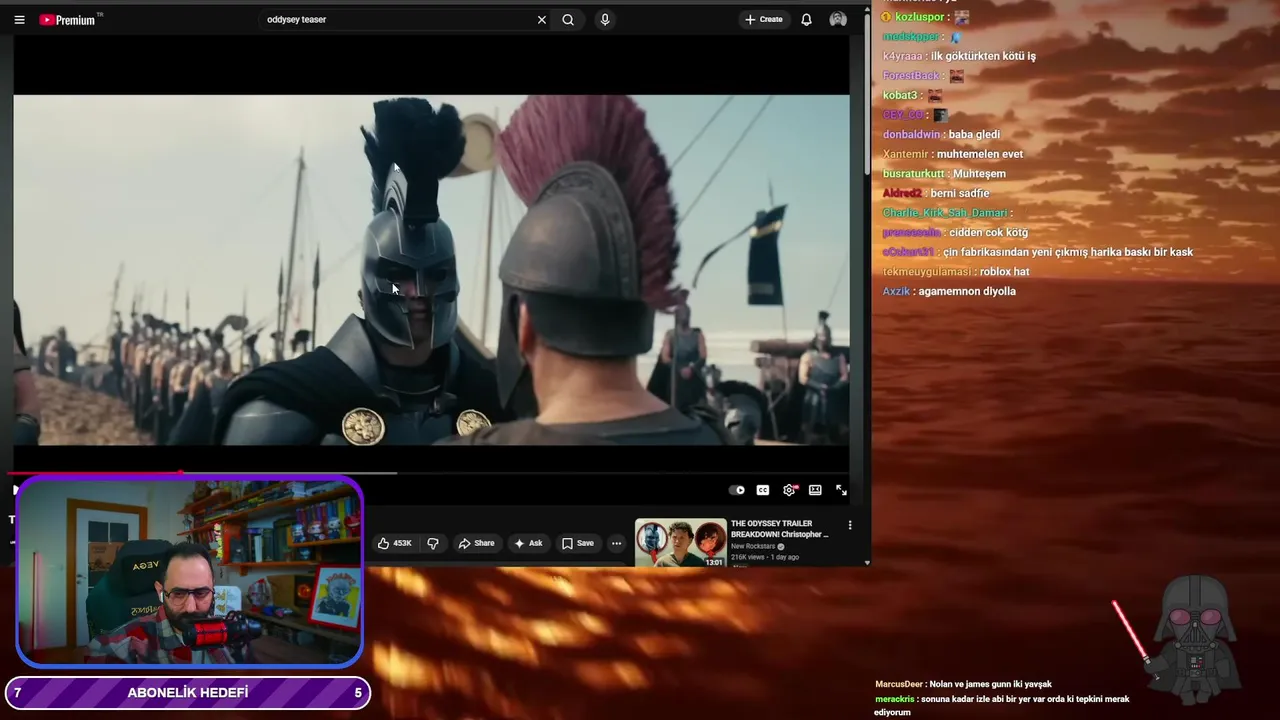This screenshot has width=1280, height=720.
Task: Click '216K views' text on suggested video
Action: [749, 557]
